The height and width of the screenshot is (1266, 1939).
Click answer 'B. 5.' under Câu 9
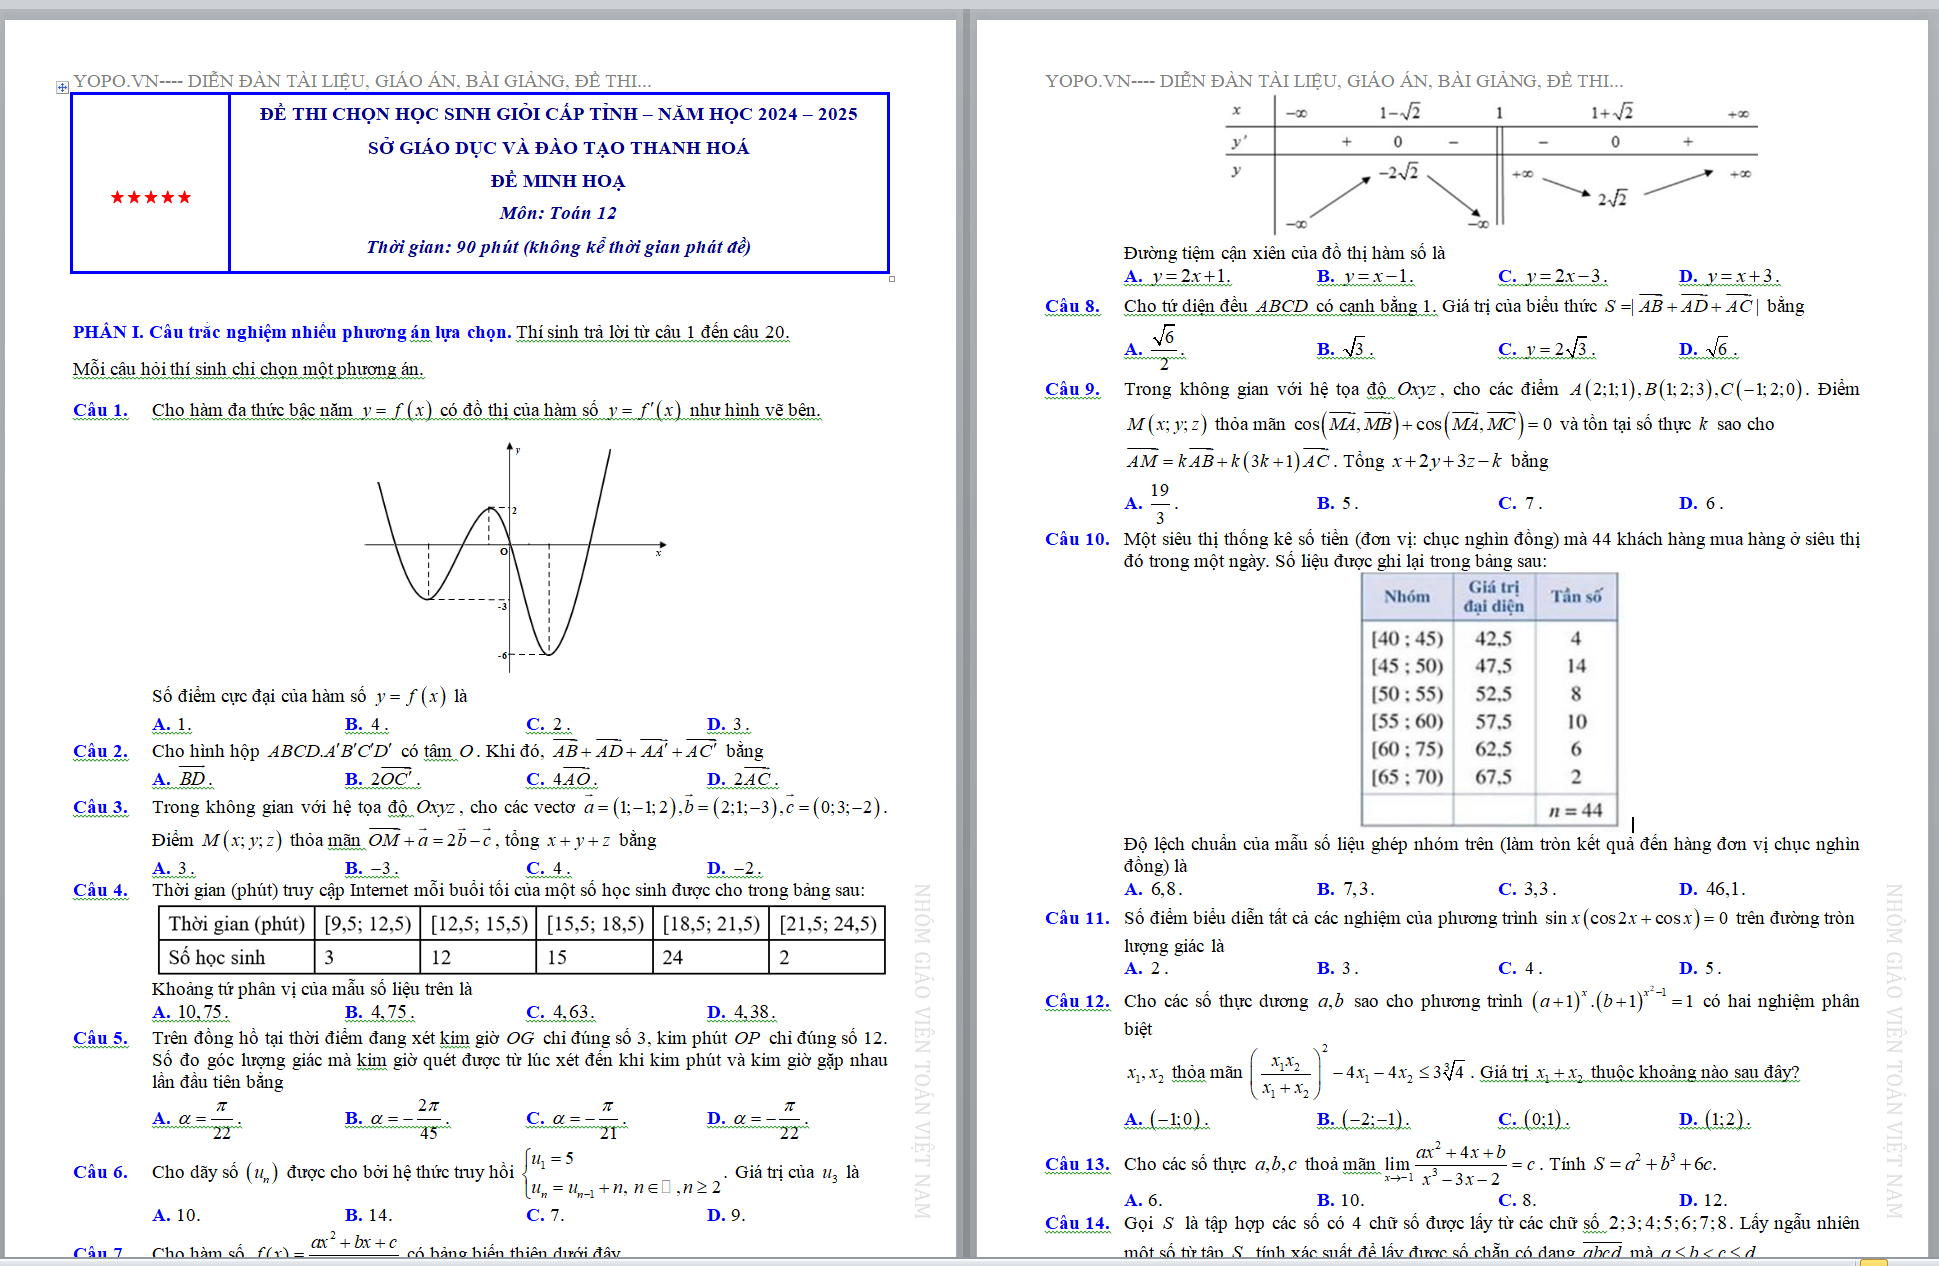[1338, 503]
